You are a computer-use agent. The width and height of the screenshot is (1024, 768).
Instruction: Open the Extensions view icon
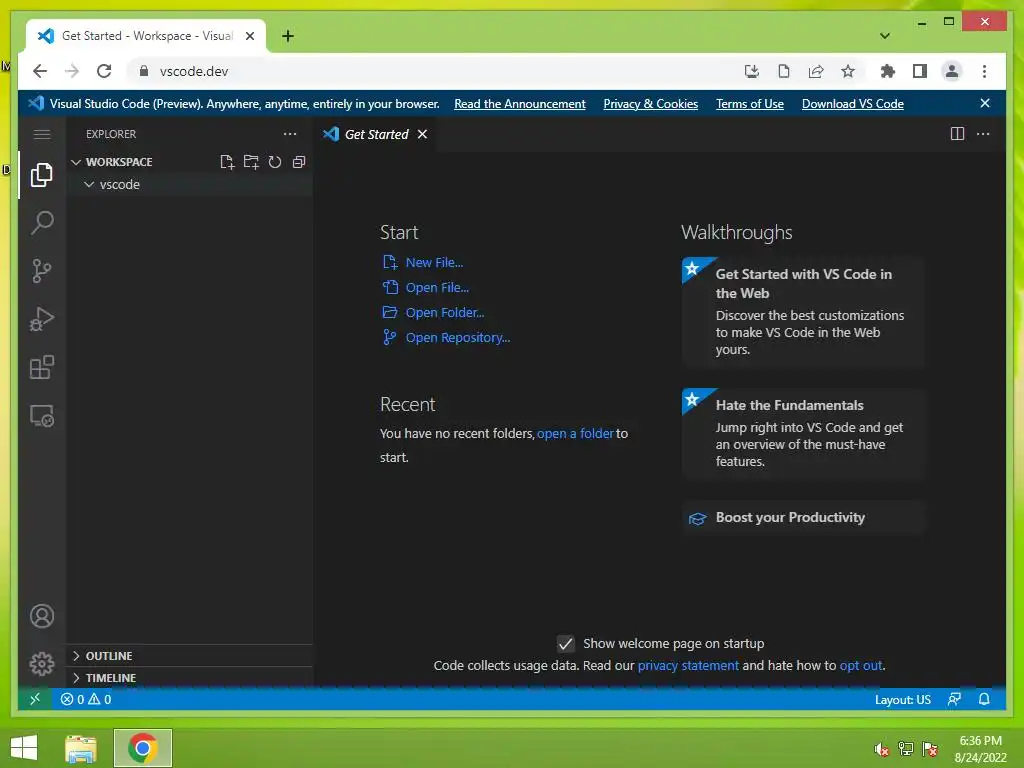point(42,367)
